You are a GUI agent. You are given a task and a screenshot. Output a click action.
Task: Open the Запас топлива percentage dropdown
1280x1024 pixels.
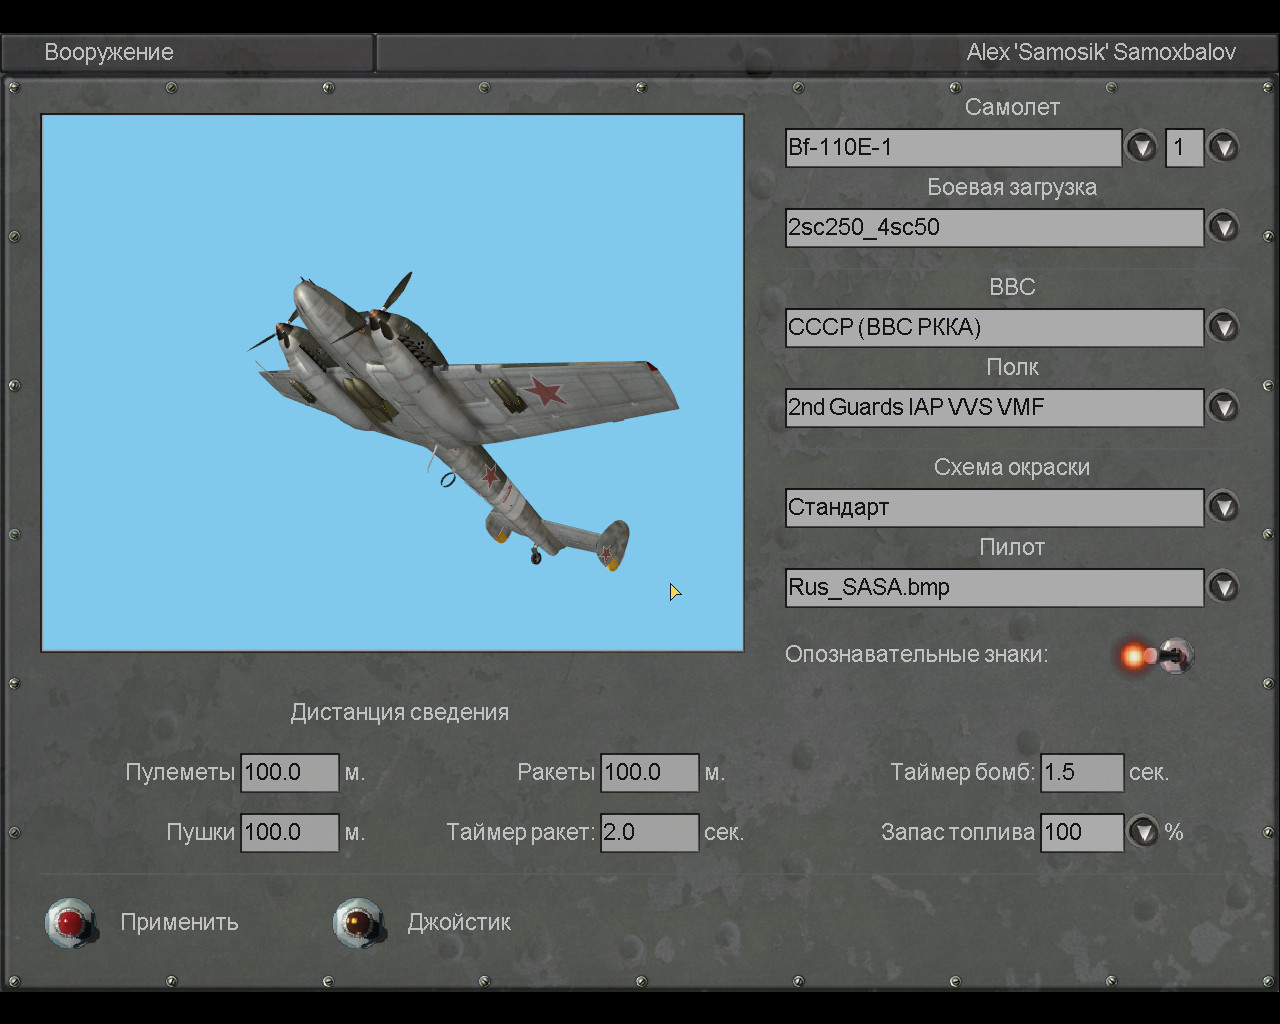click(1143, 832)
